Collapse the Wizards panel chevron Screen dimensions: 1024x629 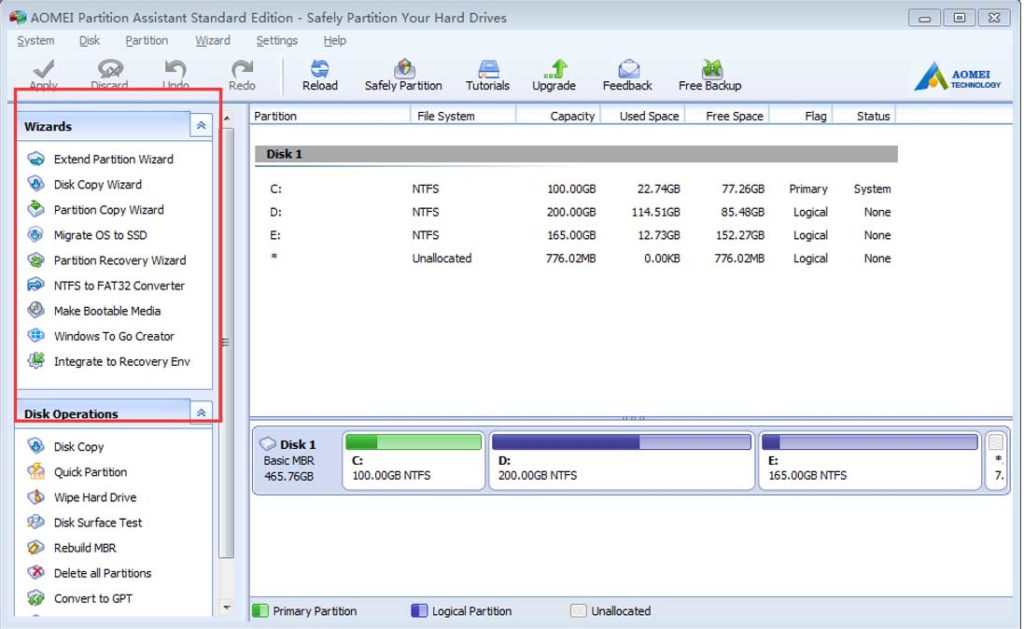coord(201,125)
